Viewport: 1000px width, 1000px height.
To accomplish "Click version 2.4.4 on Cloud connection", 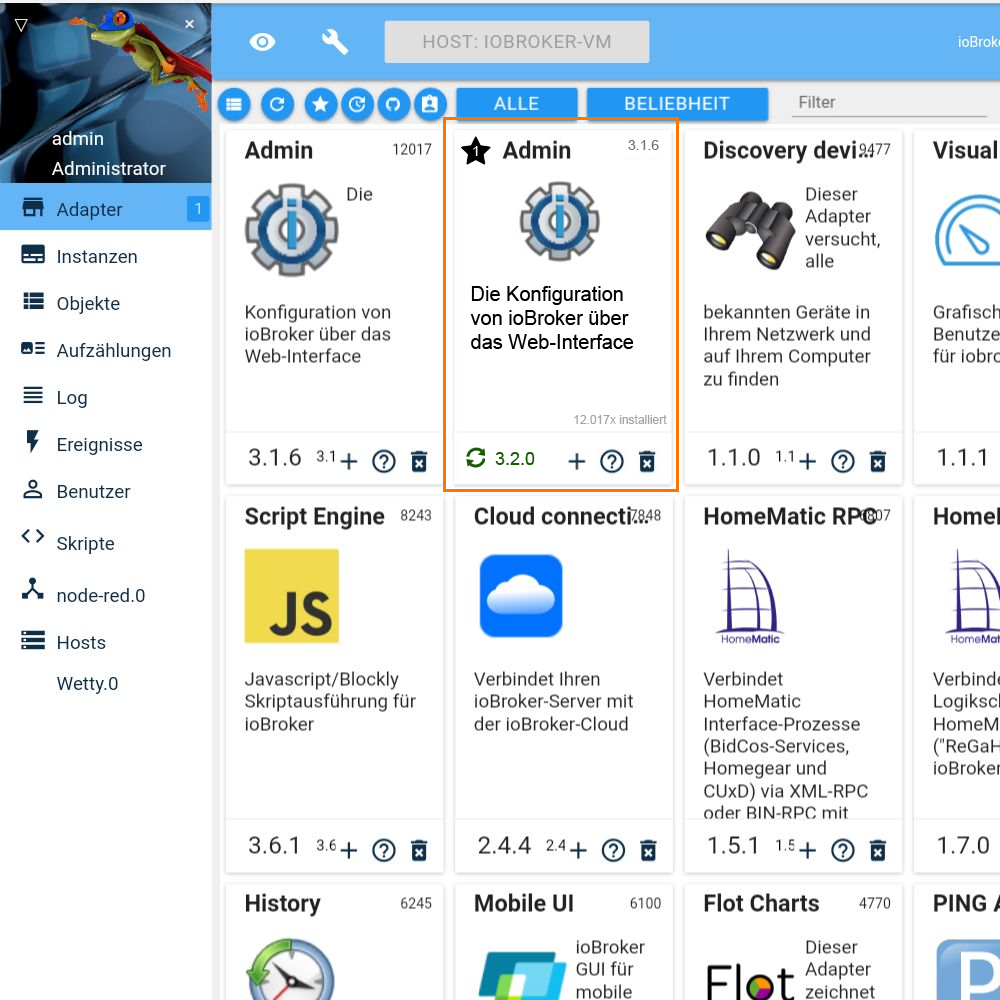I will 504,845.
